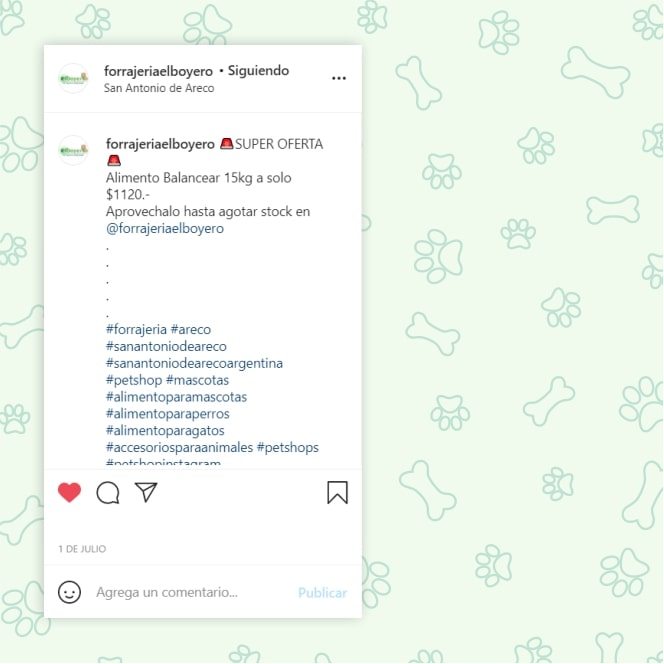
Task: Visit the @forrajeriaelboyero mention link
Action: tap(165, 229)
